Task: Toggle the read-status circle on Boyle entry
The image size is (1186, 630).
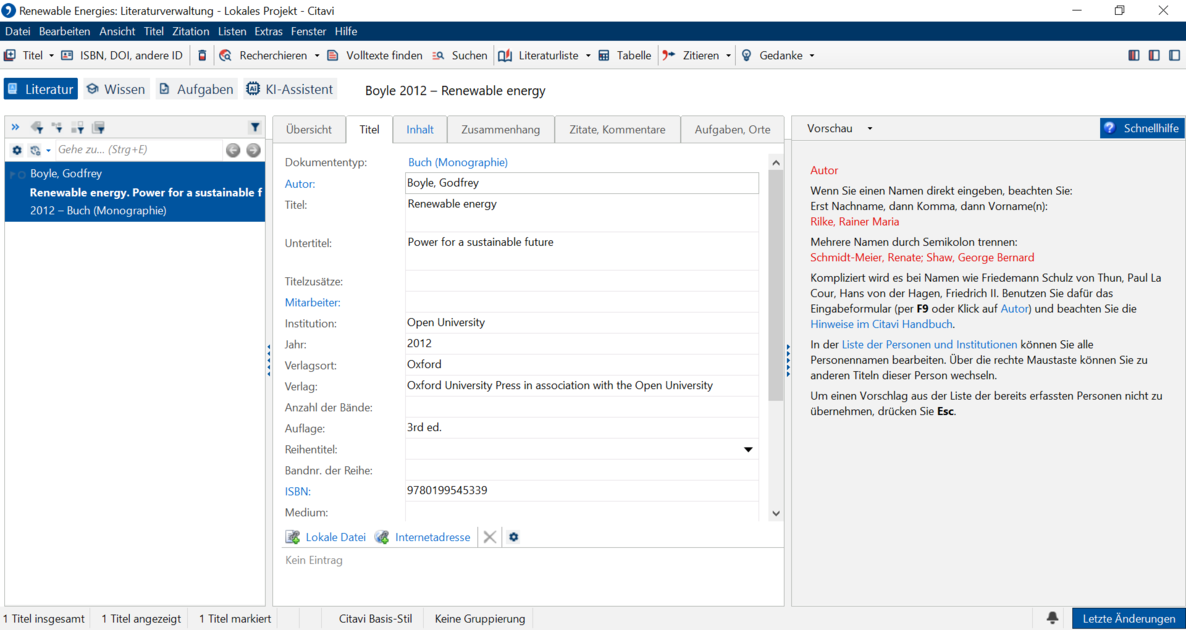Action: pos(21,174)
